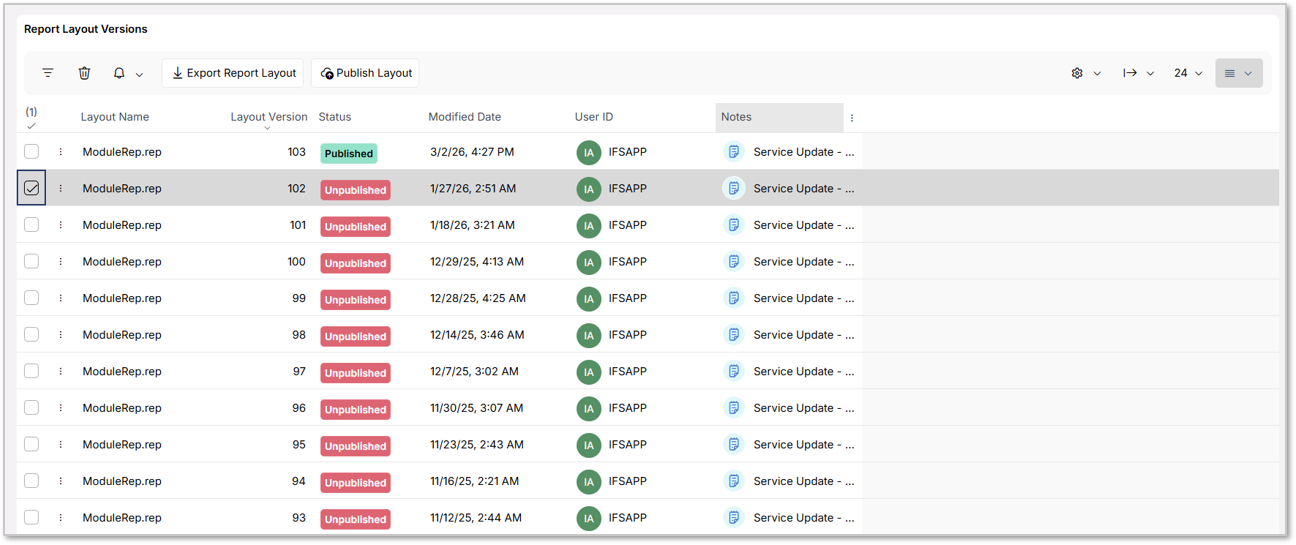
Task: Select checkbox for version 101 row
Action: pos(32,225)
